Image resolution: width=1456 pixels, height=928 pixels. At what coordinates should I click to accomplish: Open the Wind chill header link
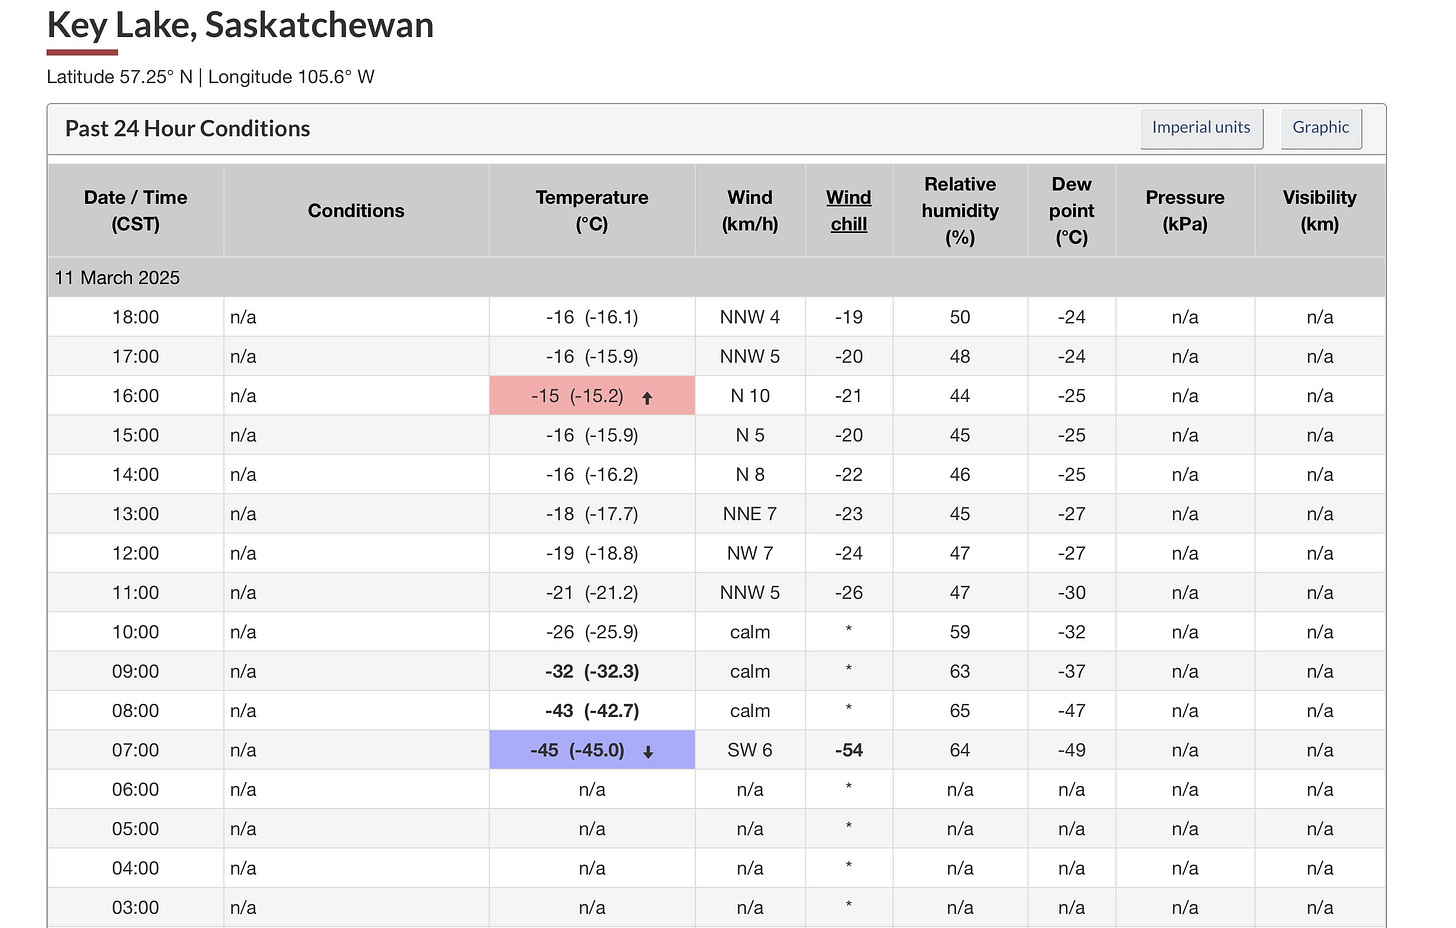point(849,211)
